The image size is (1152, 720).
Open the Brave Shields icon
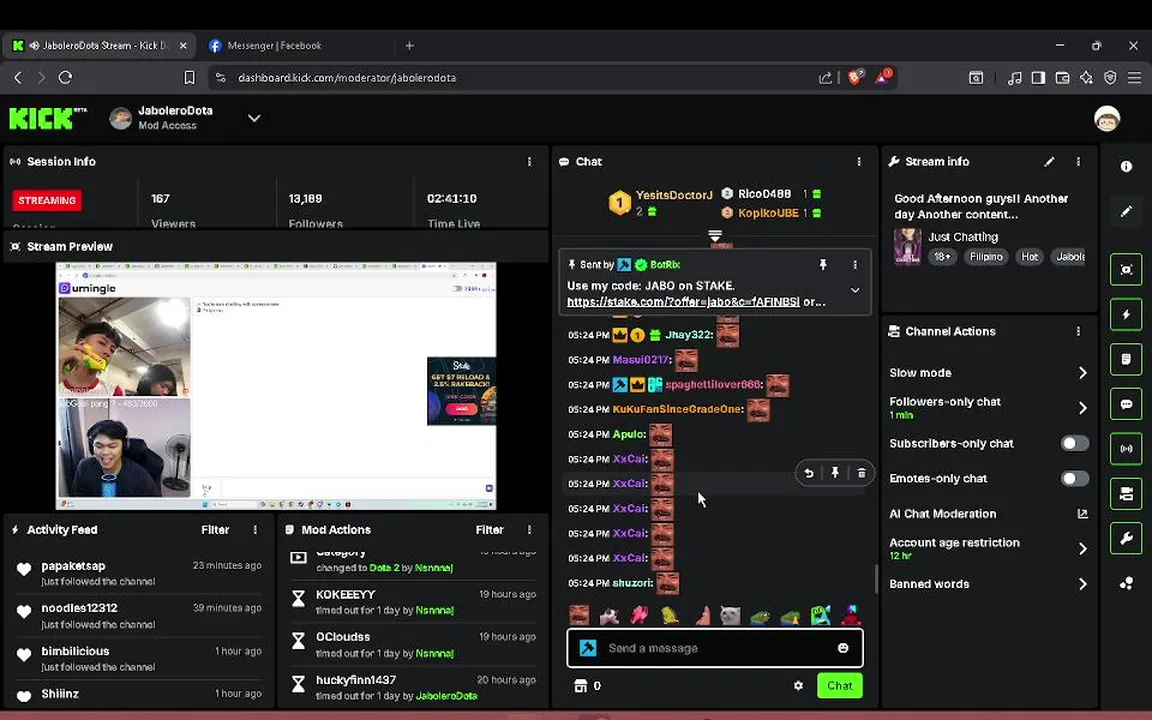click(855, 76)
